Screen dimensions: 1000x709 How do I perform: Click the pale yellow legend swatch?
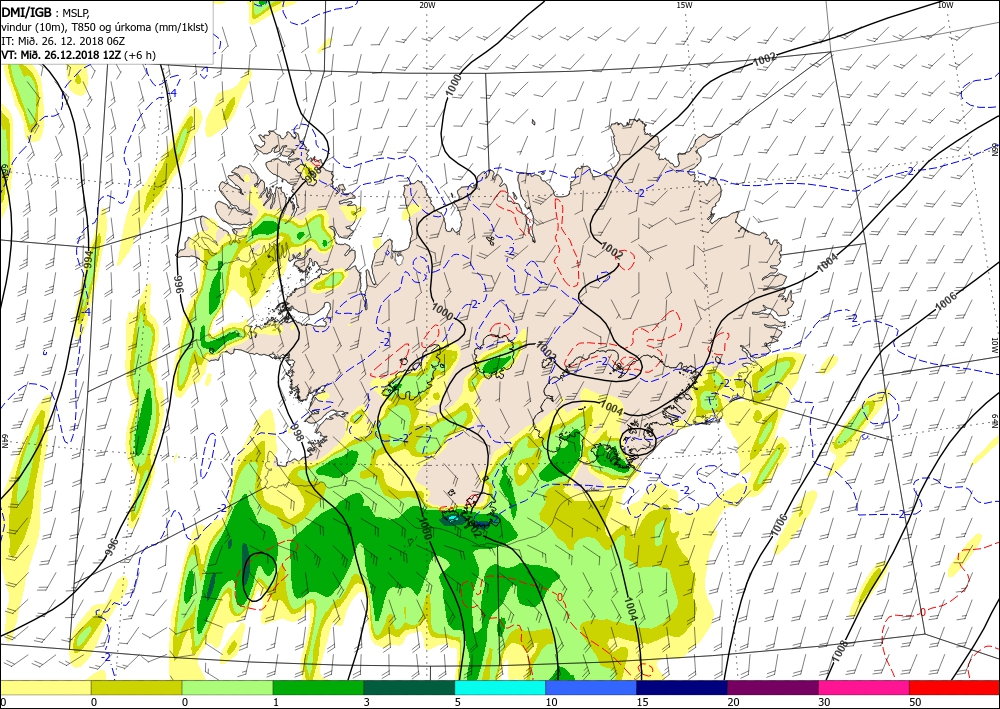tap(45, 687)
